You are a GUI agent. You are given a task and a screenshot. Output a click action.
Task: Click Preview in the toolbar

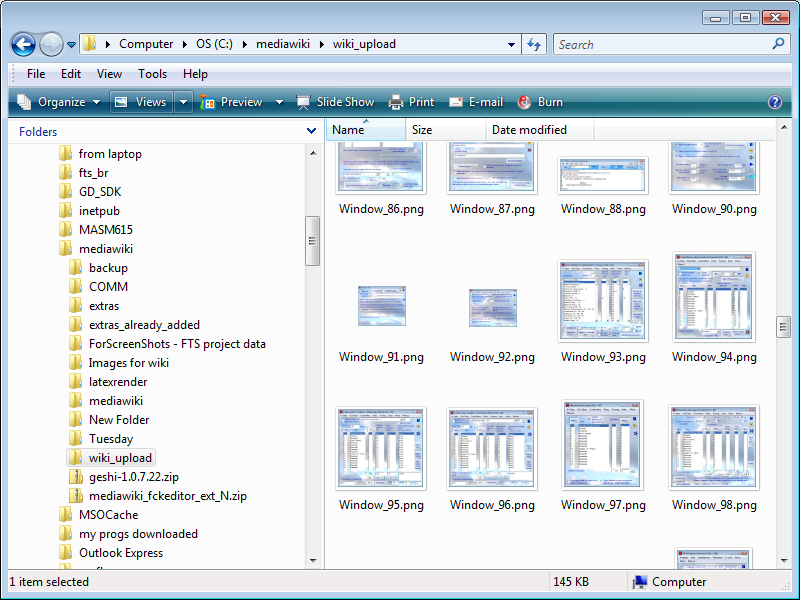tap(231, 102)
